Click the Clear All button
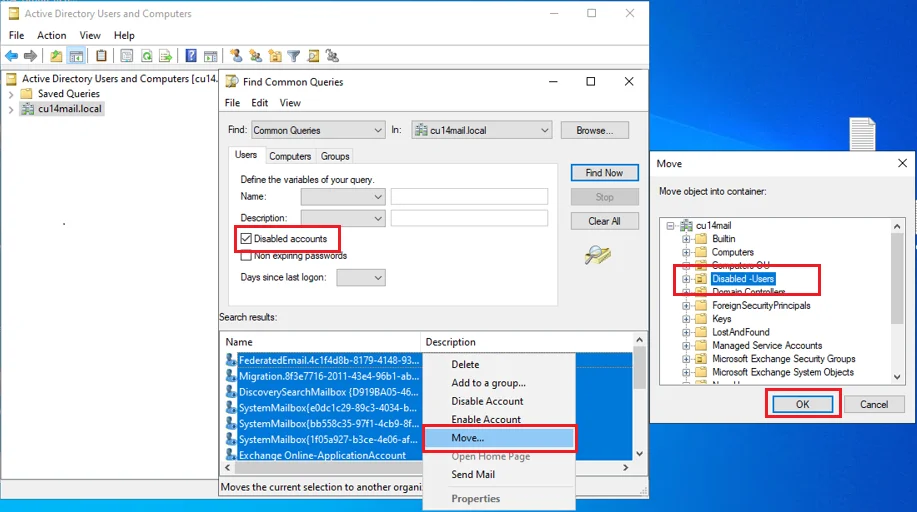 coord(604,221)
